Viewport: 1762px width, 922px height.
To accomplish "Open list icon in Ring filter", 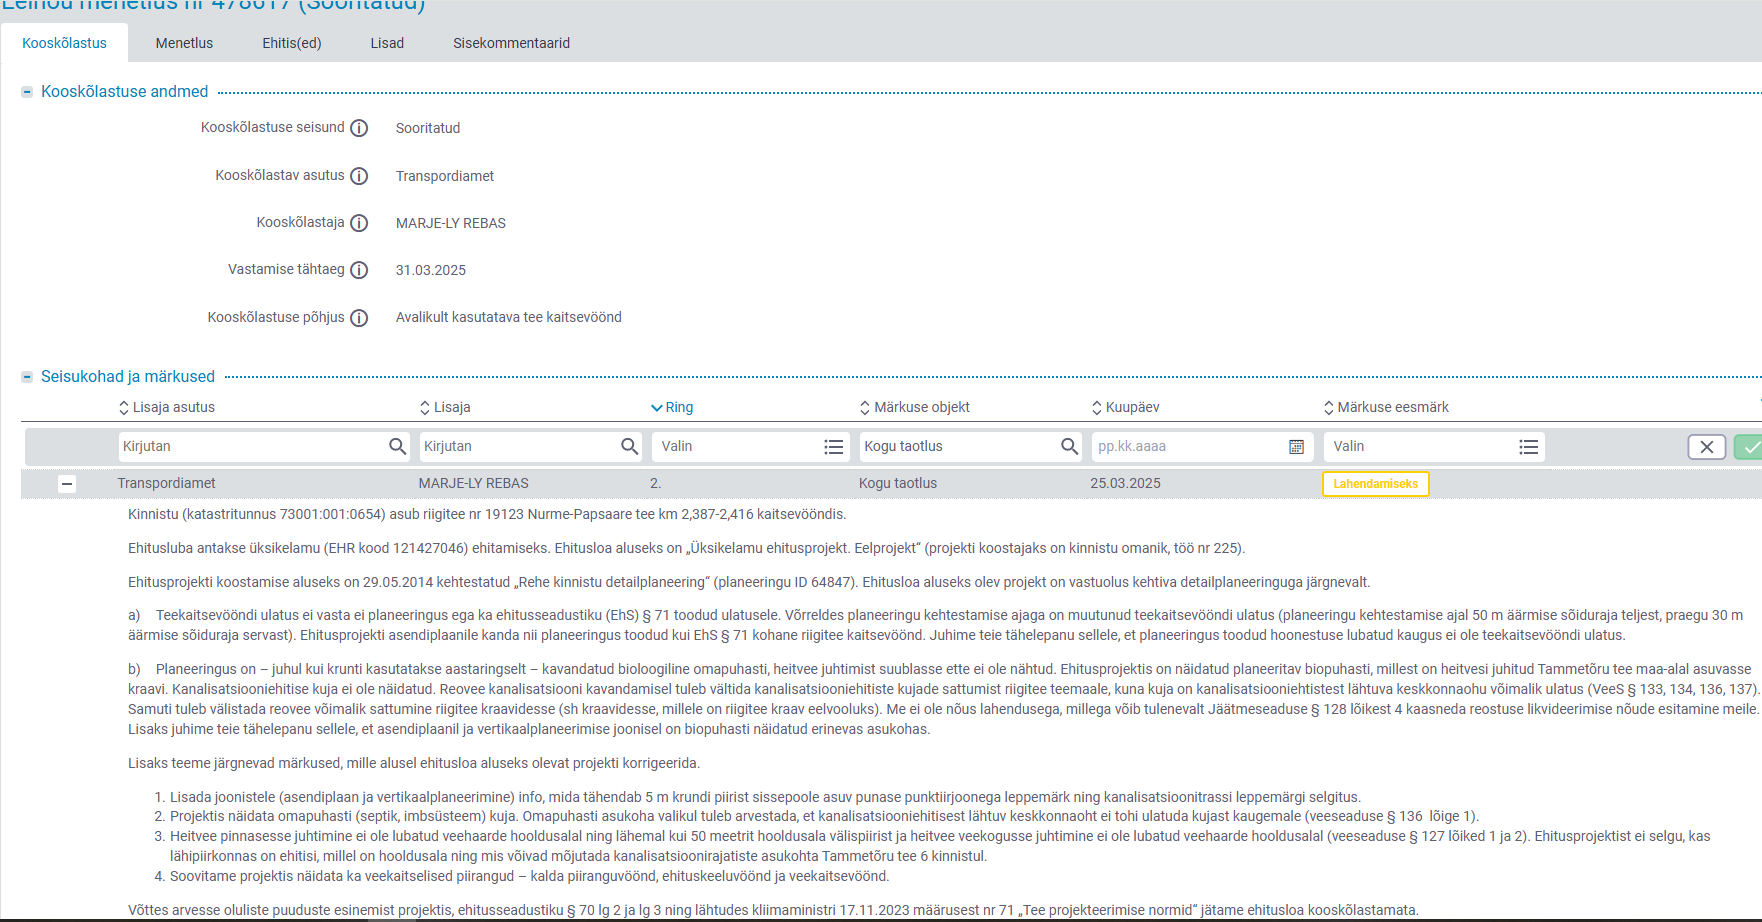I will [x=834, y=447].
